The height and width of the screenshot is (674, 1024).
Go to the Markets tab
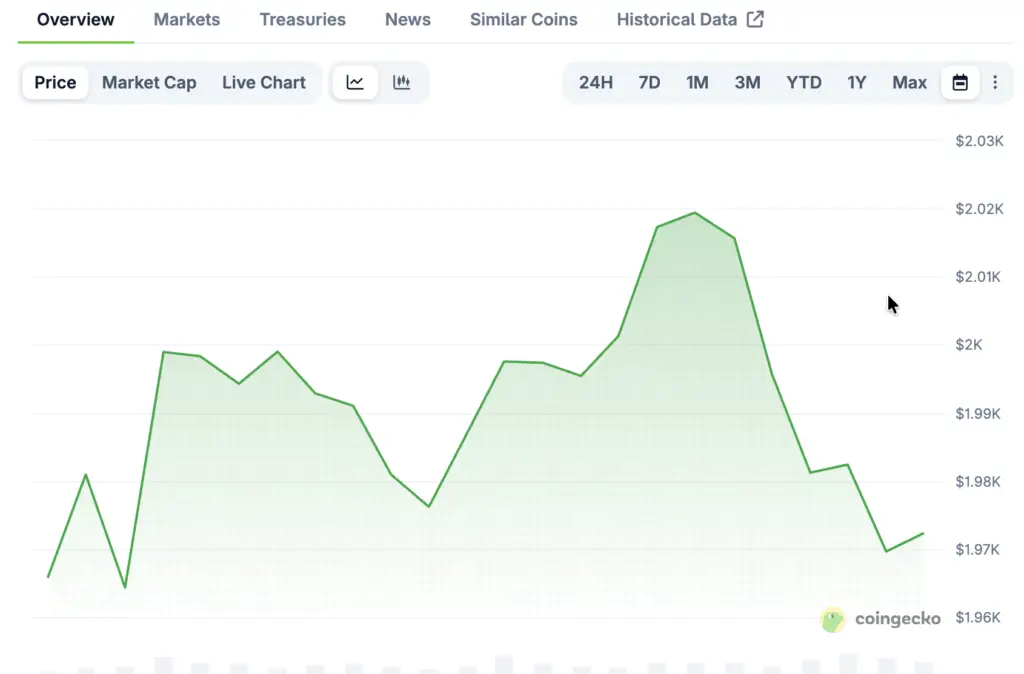click(x=187, y=19)
